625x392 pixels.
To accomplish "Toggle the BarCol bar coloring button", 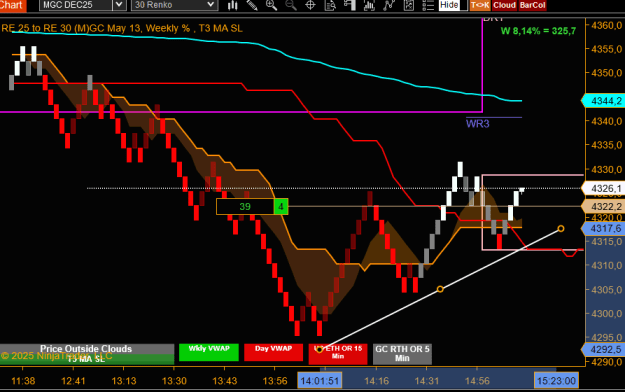I will pyautogui.click(x=532, y=5).
